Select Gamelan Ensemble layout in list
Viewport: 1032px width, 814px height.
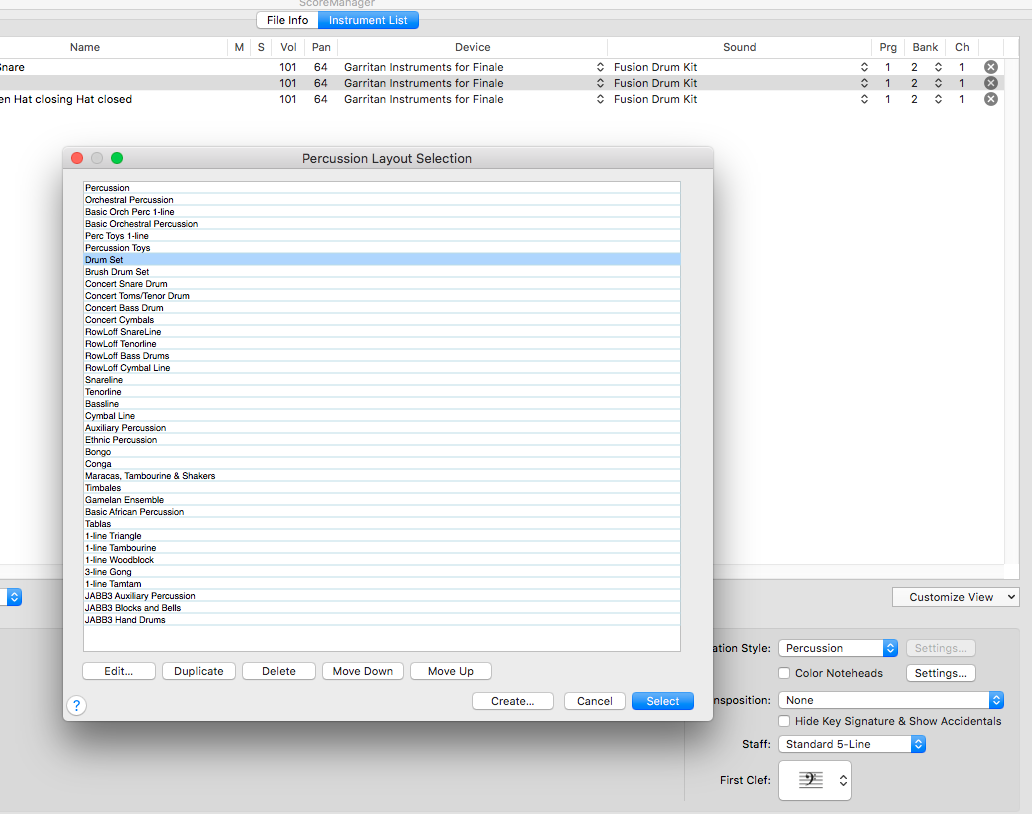click(125, 500)
